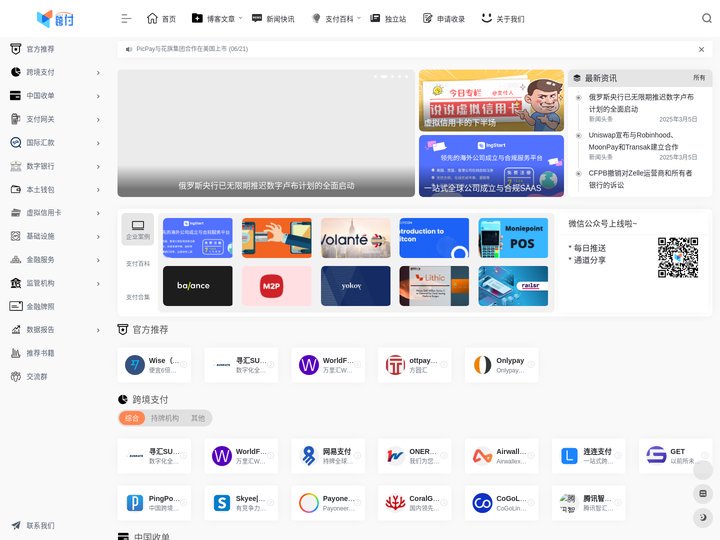Select 企业案例 tab

point(138,230)
